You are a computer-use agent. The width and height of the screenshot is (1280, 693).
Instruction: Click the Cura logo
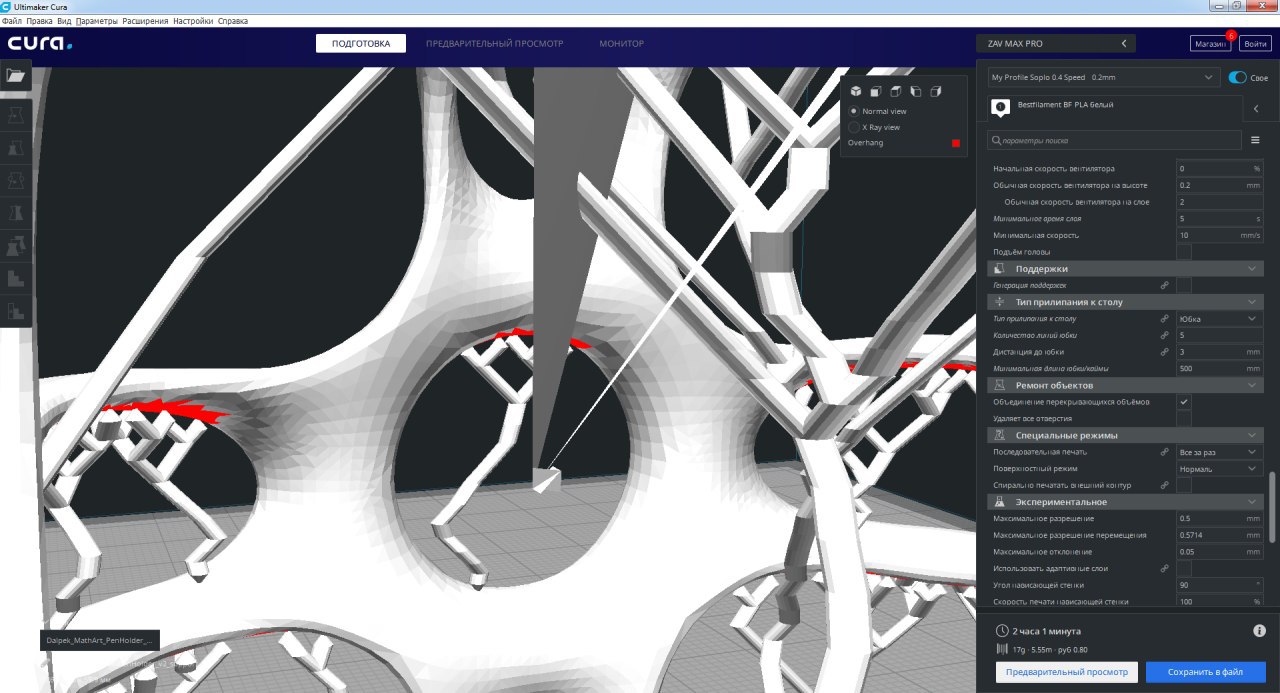(x=40, y=43)
